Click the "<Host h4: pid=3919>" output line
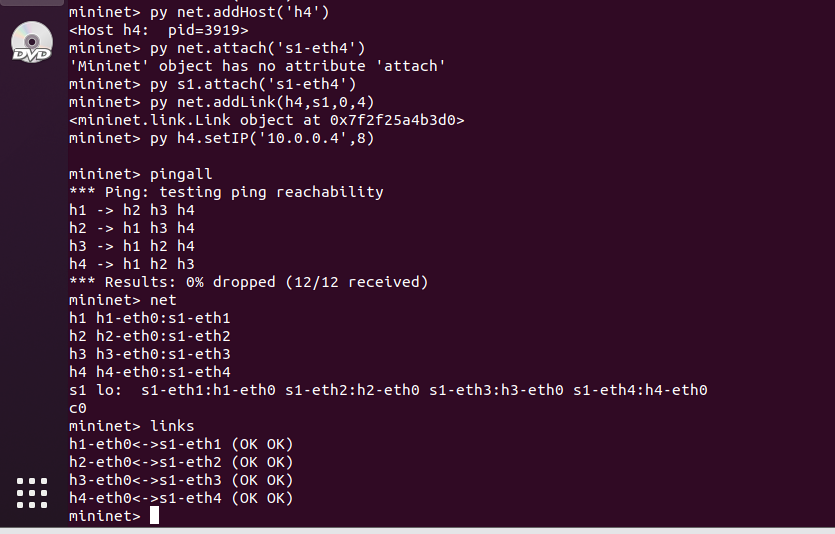The image size is (835, 534). [159, 30]
